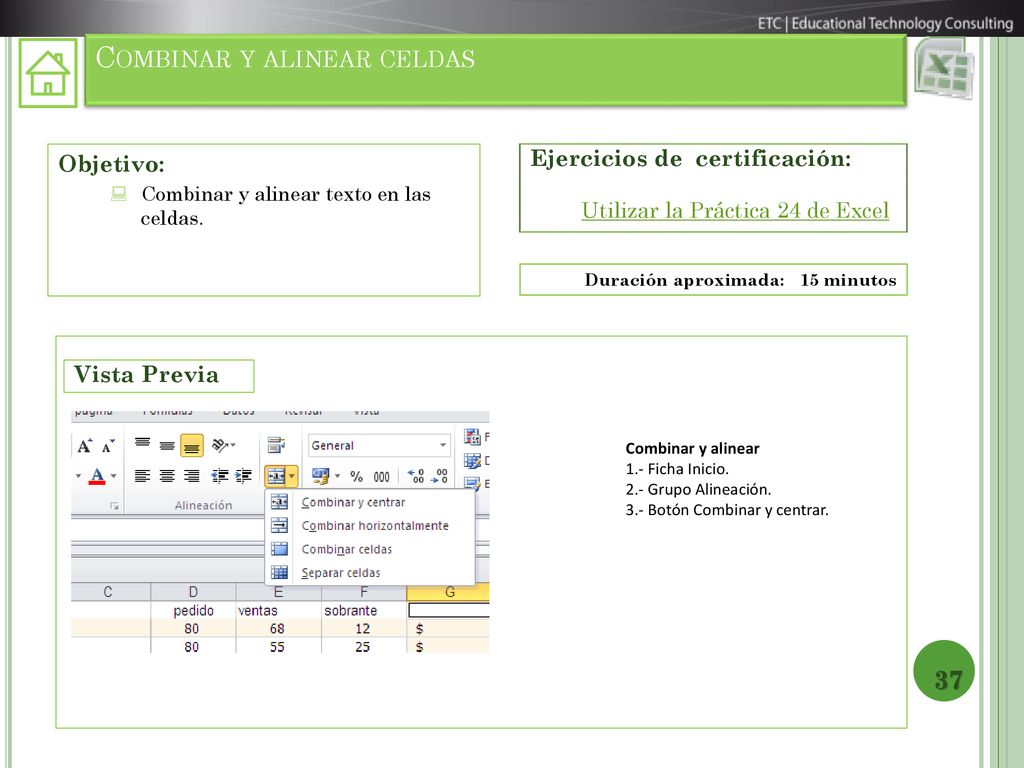Click the text 1.- Ficha Inicio.
This screenshot has width=1024, height=768.
click(677, 469)
